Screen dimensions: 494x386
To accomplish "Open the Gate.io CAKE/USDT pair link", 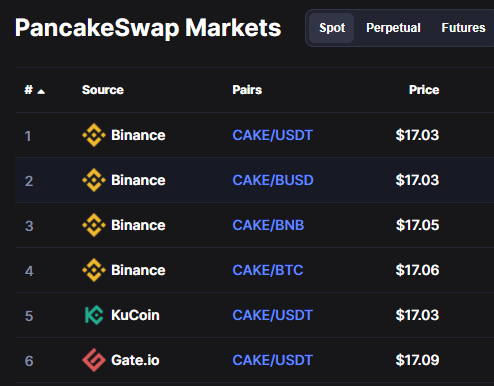I will [272, 360].
